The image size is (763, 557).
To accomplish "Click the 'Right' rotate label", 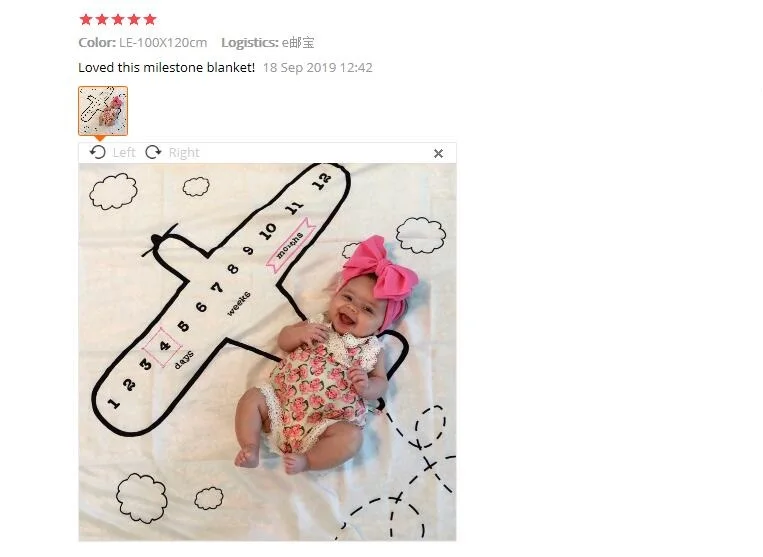I will pyautogui.click(x=184, y=153).
